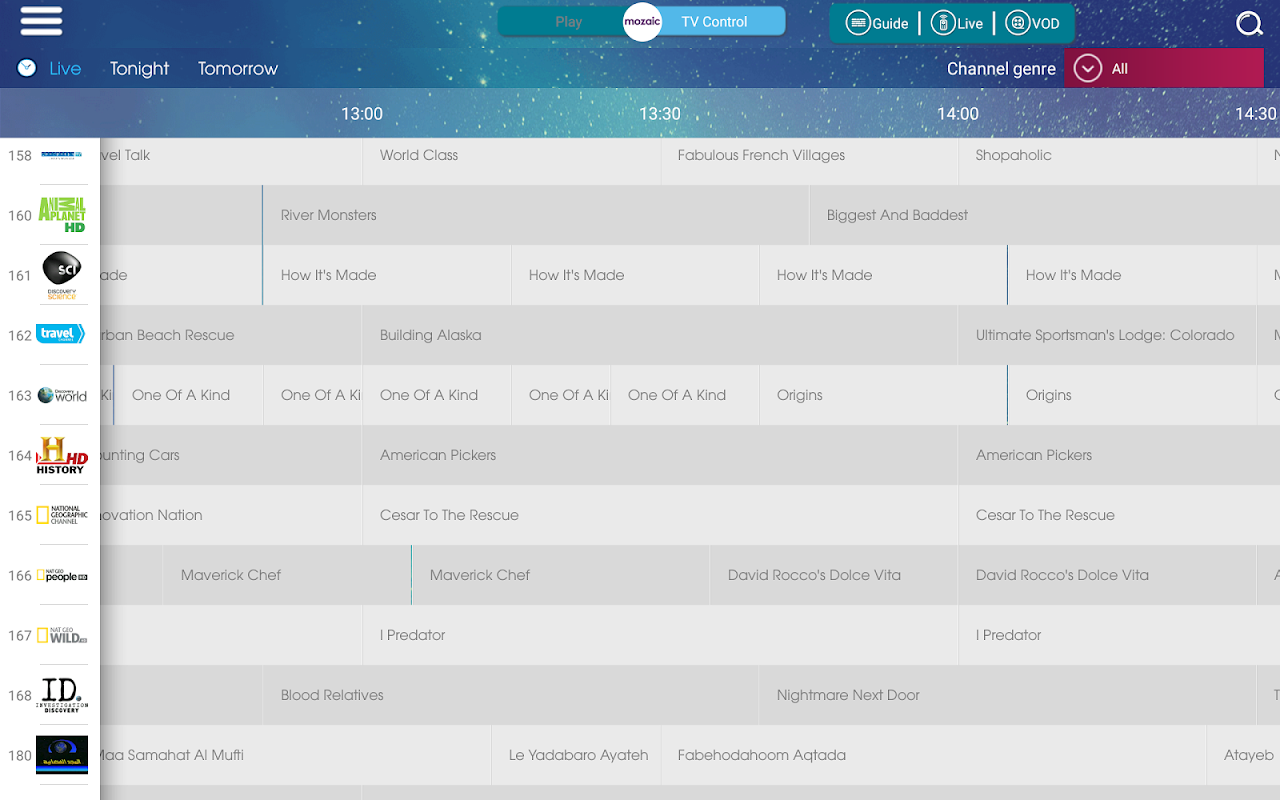Select the Tonight tab

pyautogui.click(x=139, y=68)
